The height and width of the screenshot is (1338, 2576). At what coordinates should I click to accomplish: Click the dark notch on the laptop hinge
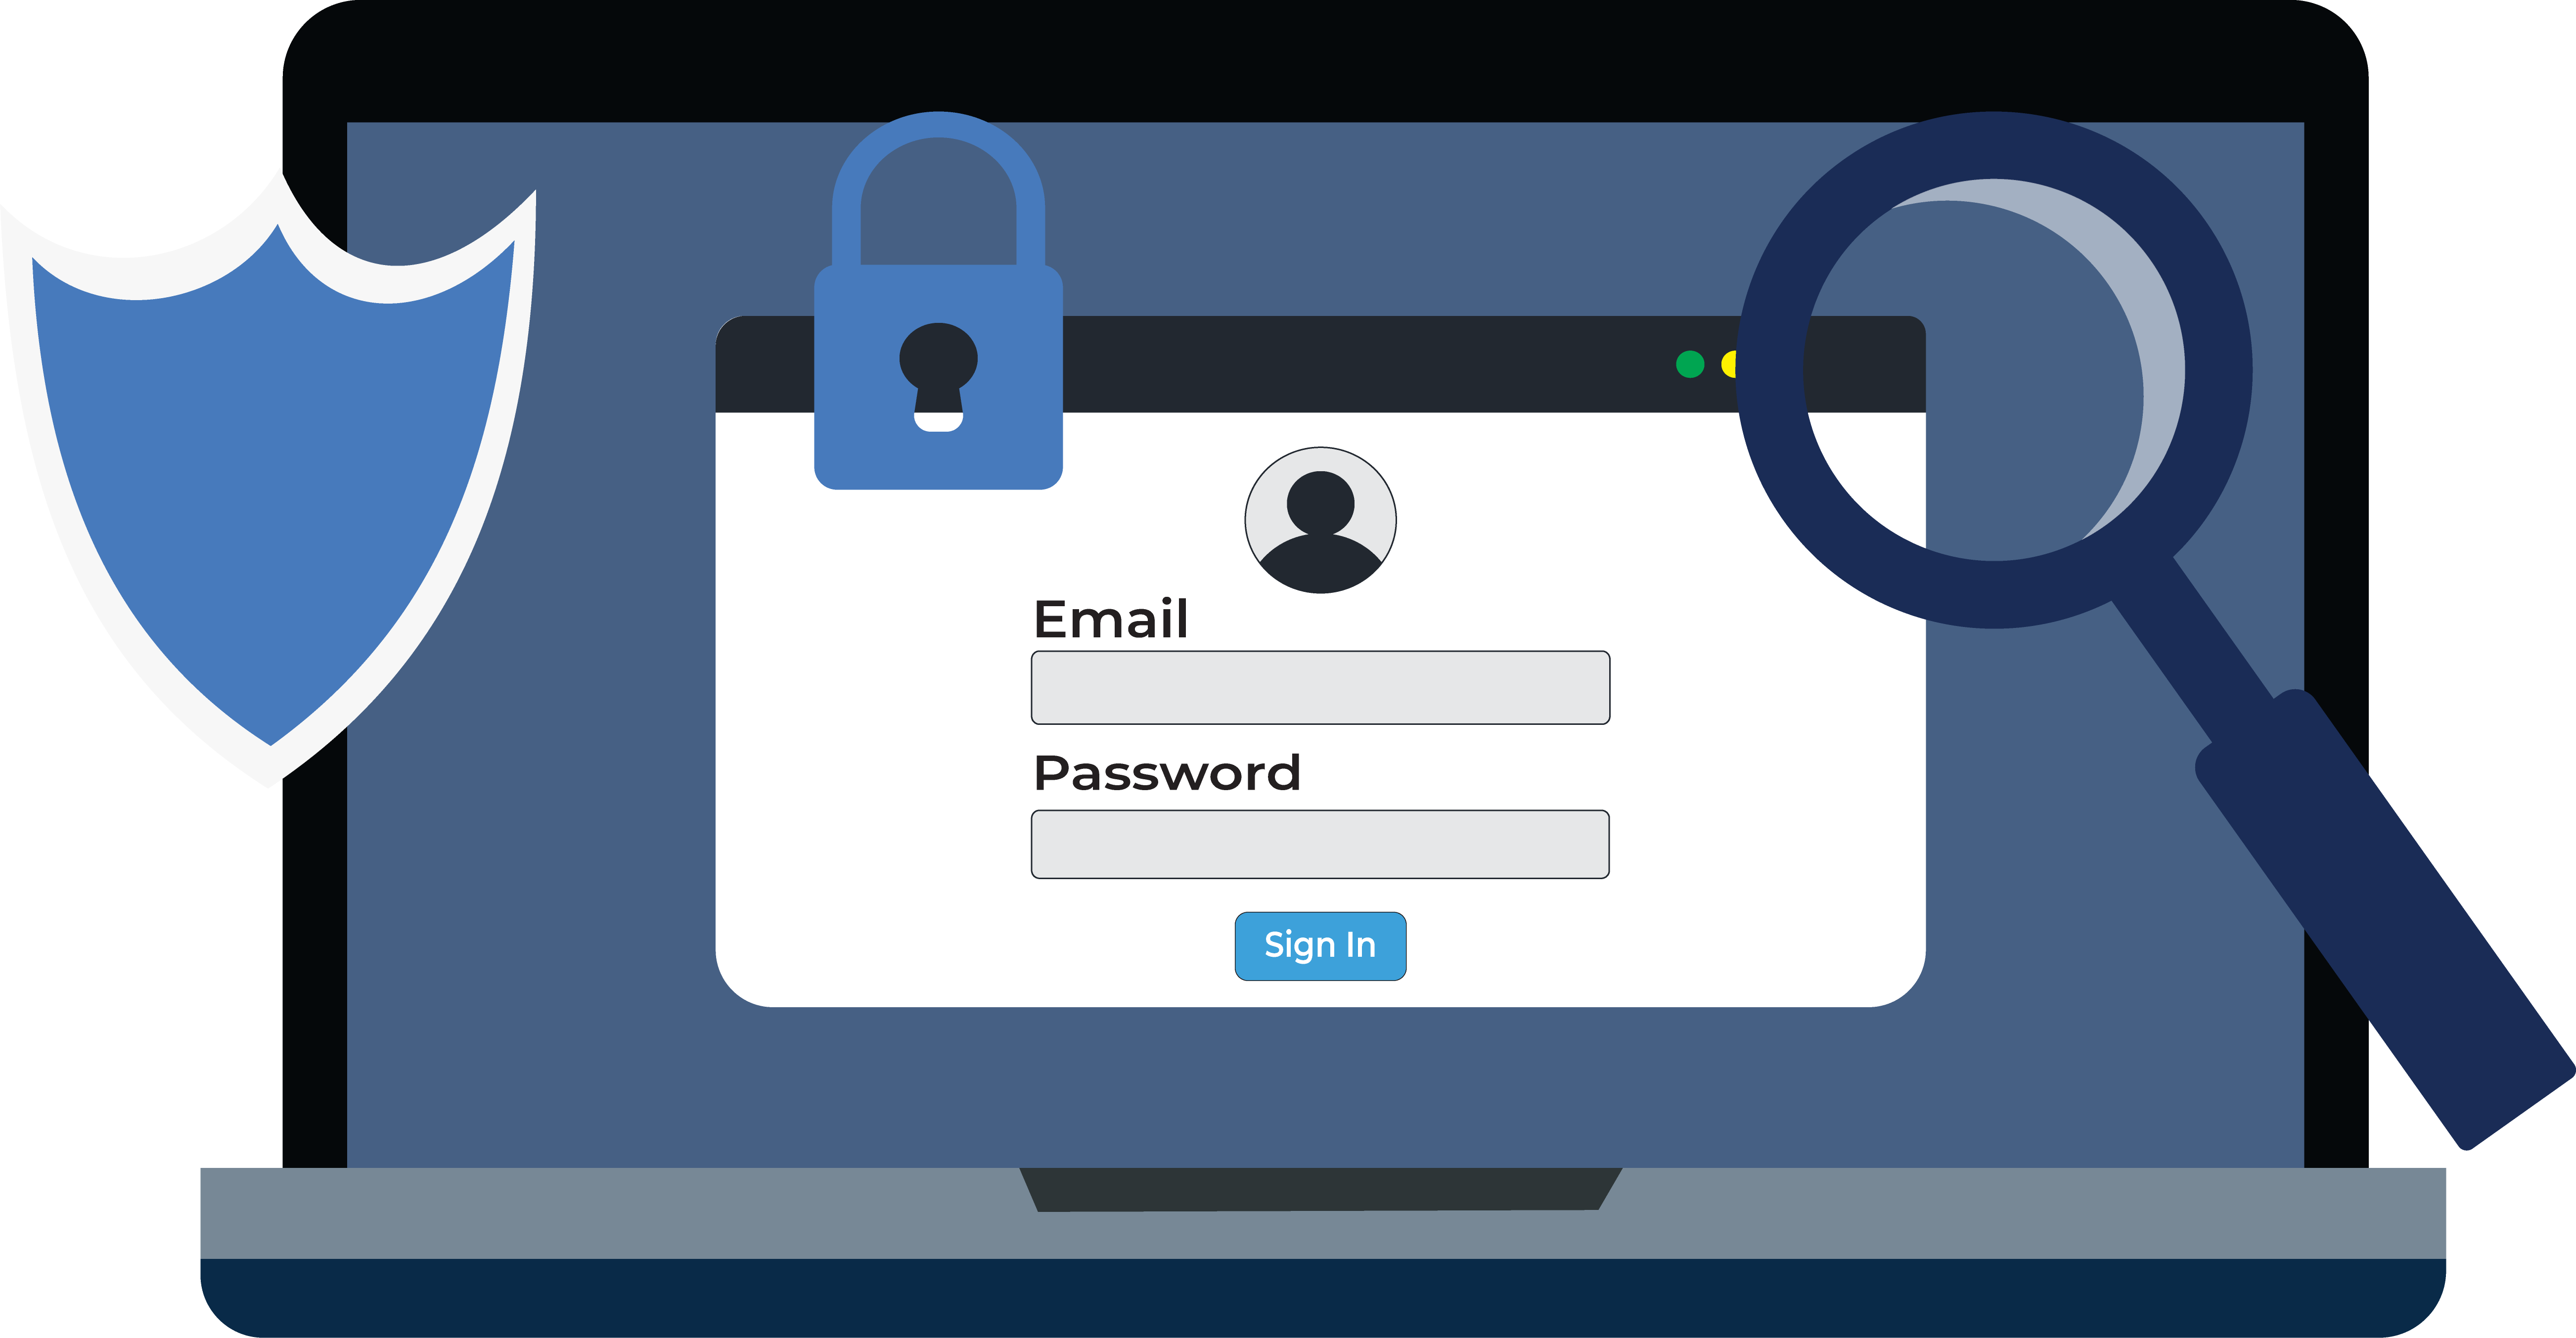click(1320, 1189)
